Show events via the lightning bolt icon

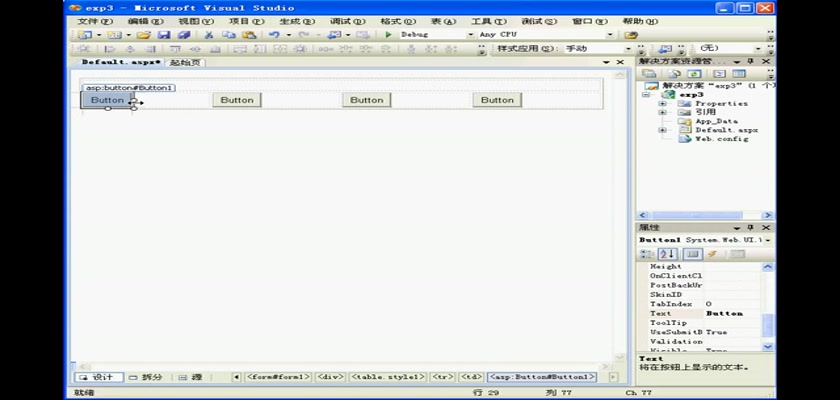tap(712, 254)
